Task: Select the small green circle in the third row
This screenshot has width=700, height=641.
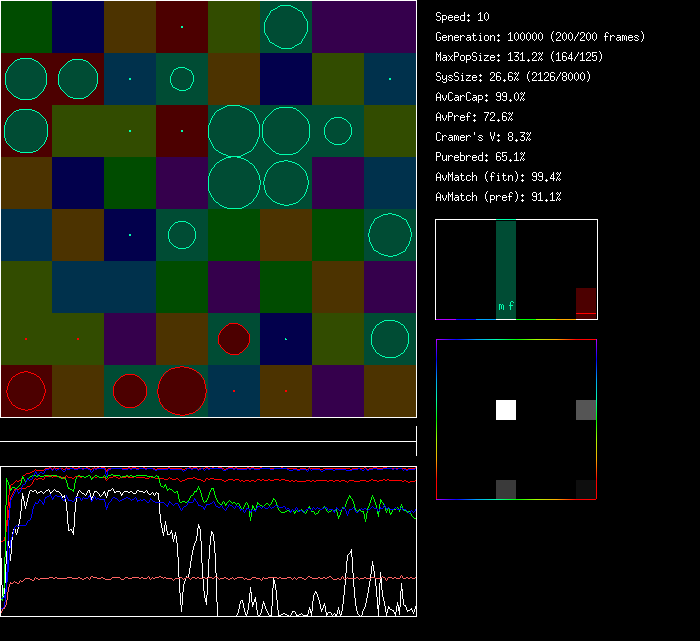Action: (x=338, y=131)
